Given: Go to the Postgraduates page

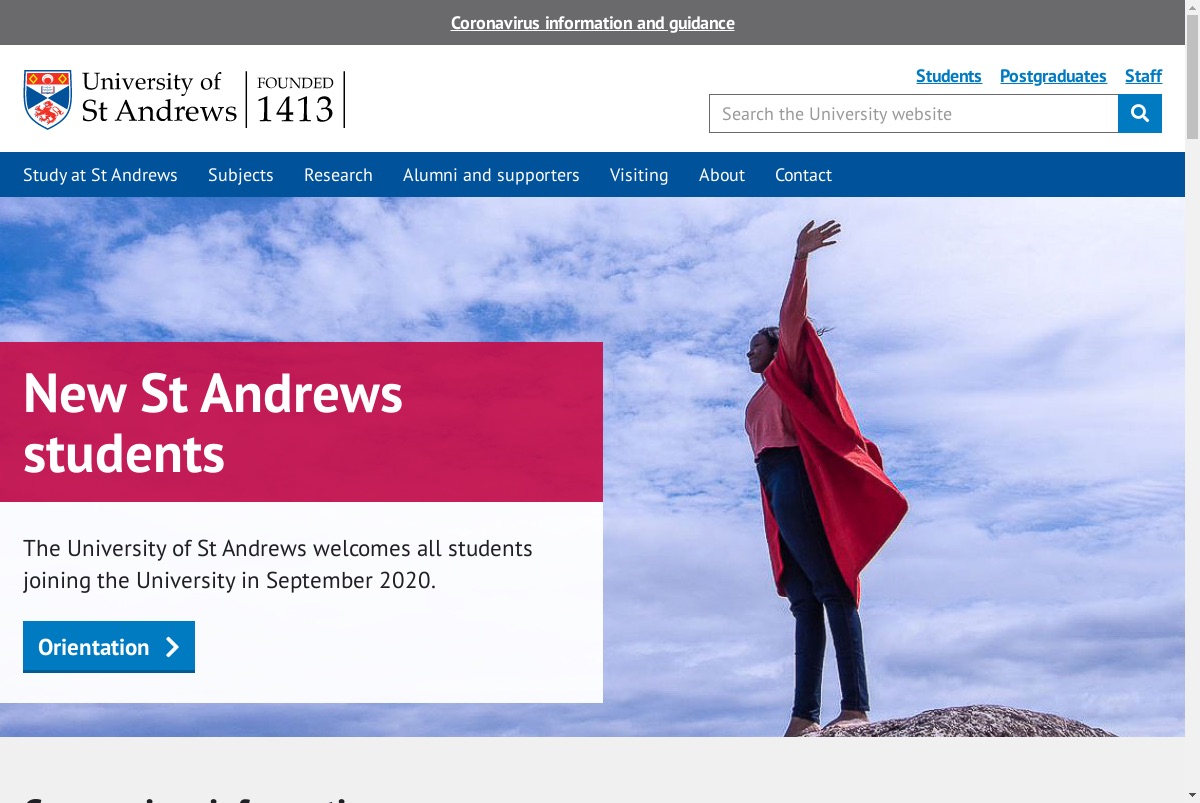Looking at the screenshot, I should point(1053,76).
